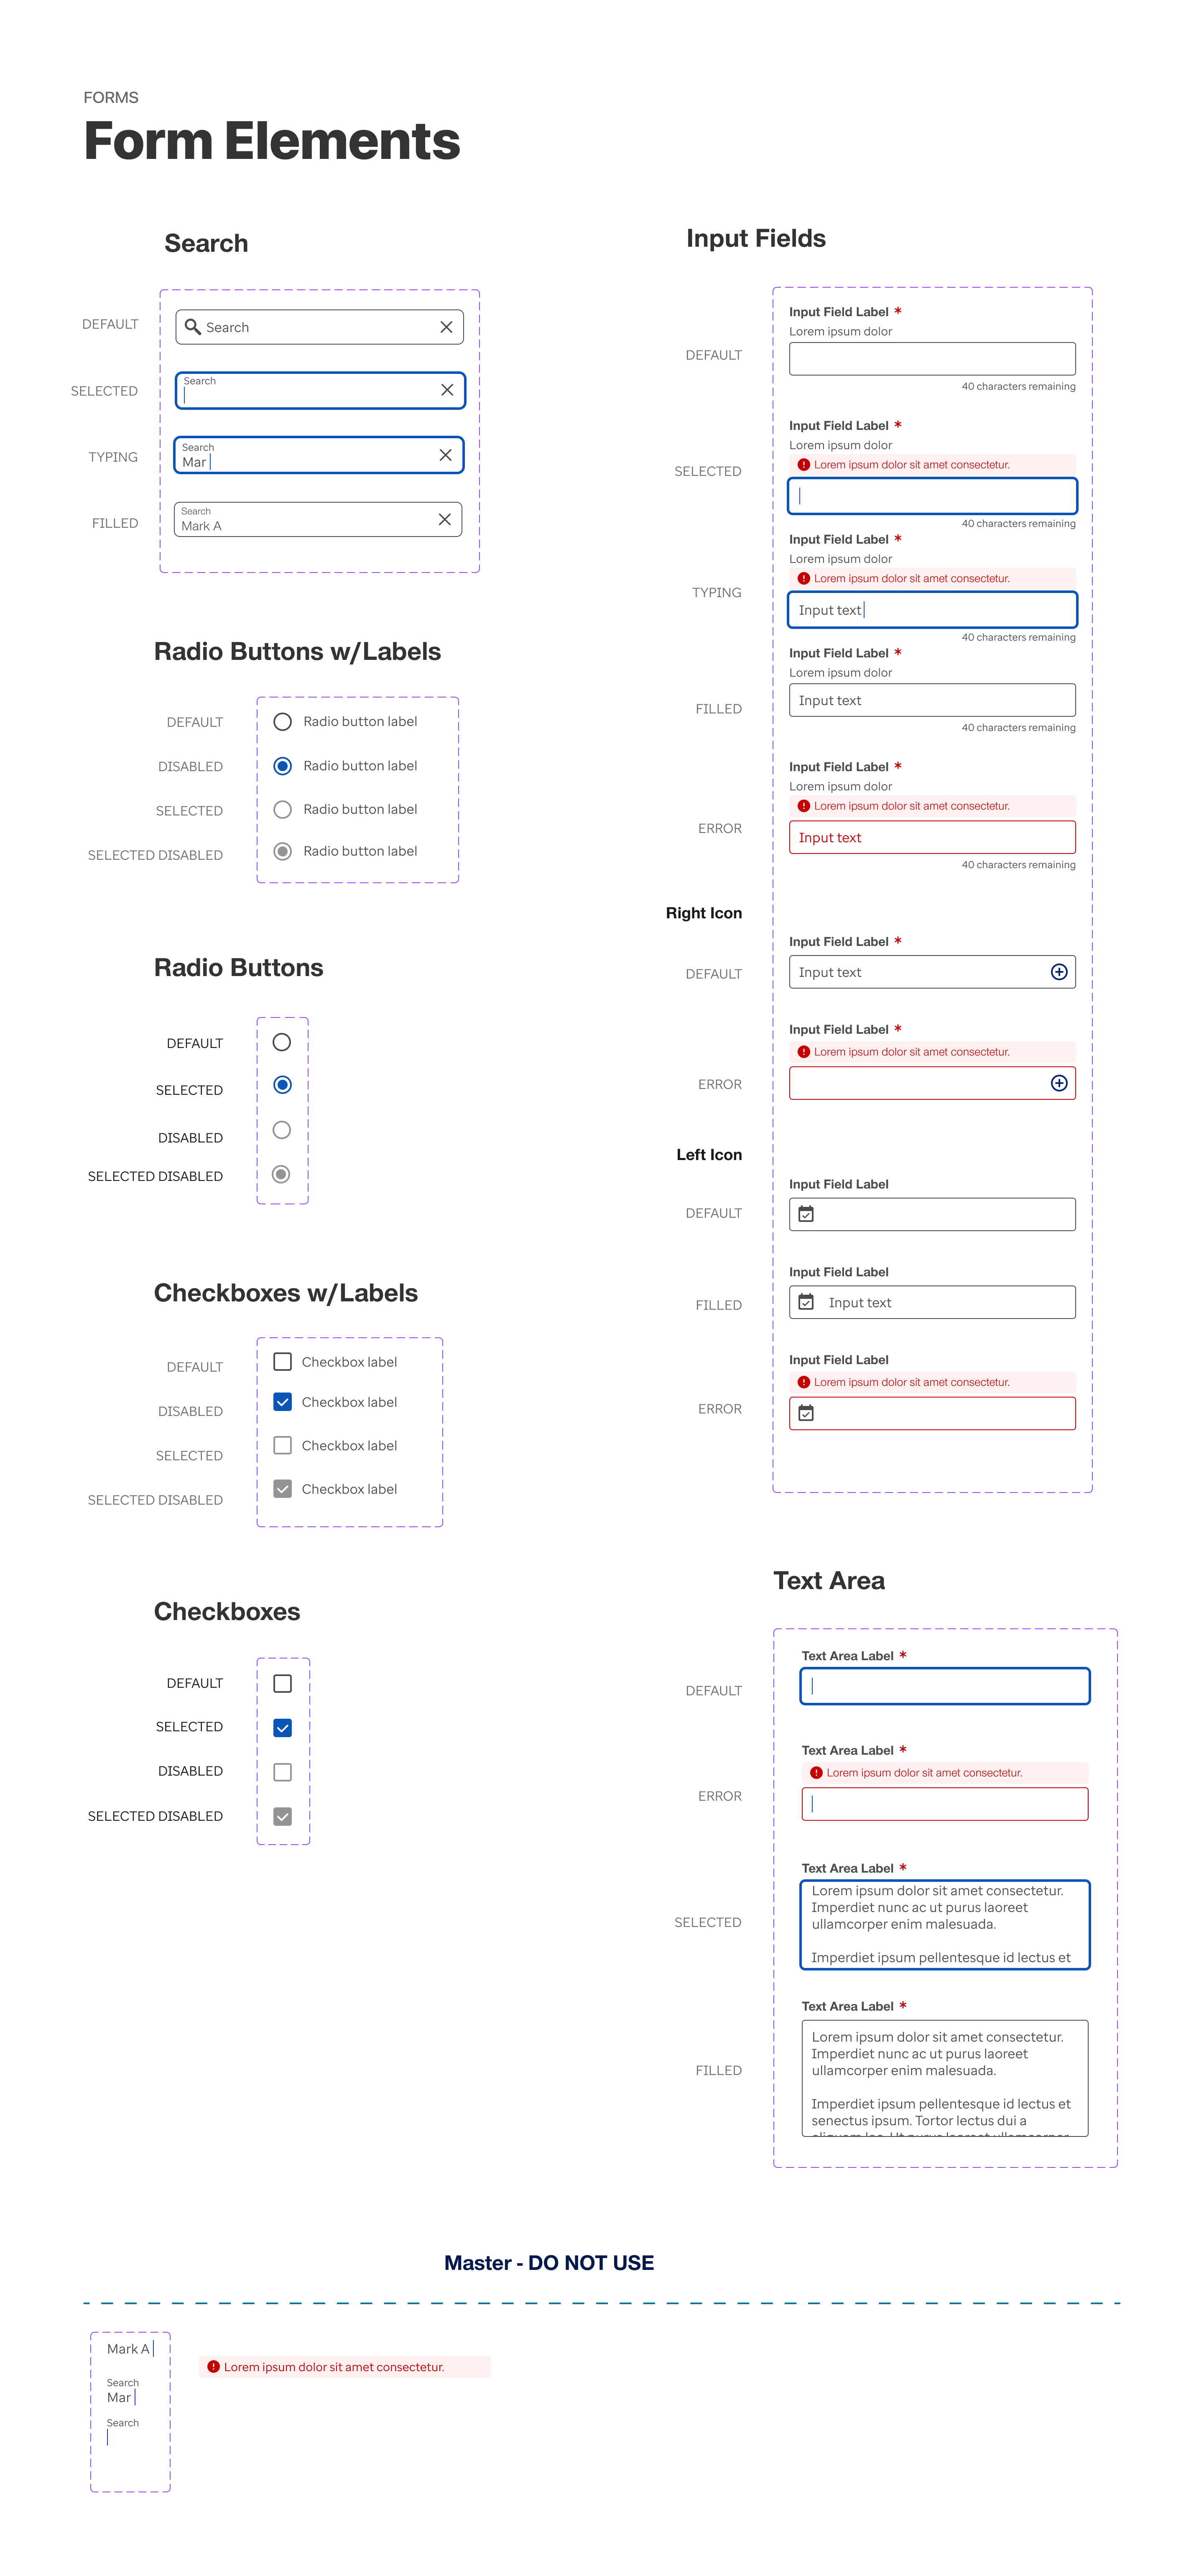1204x2576 pixels.
Task: Uncheck the blue checked unlabeled checkbox
Action: [x=283, y=1728]
